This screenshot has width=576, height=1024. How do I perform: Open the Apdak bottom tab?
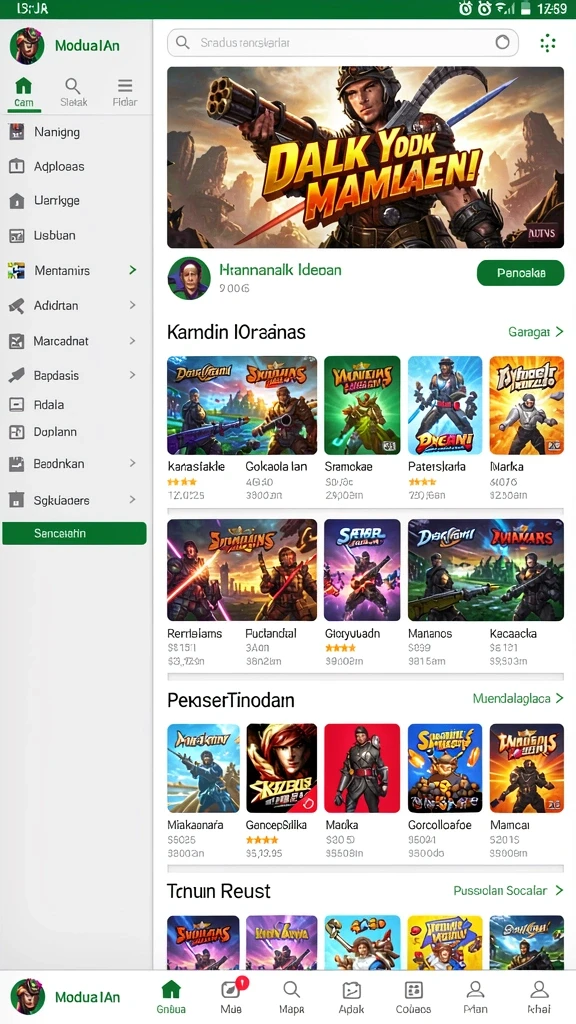tap(351, 997)
